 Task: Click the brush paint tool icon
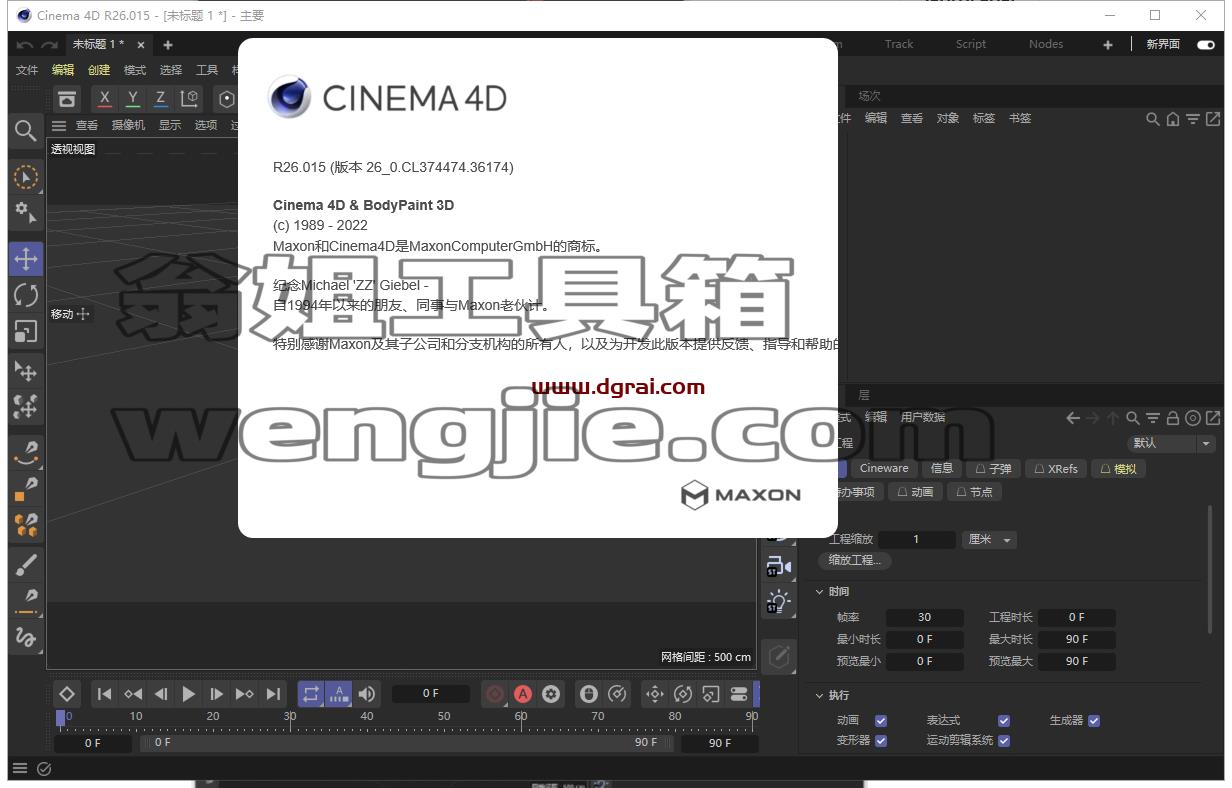pos(26,566)
